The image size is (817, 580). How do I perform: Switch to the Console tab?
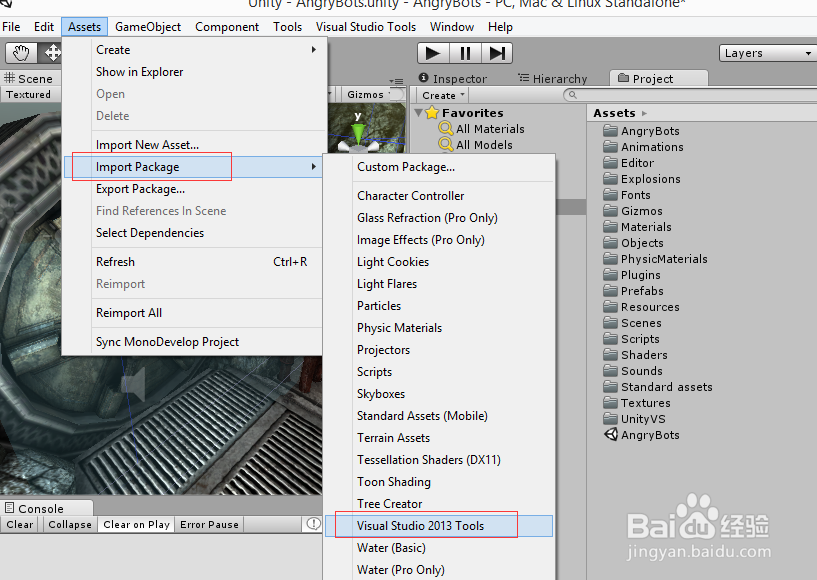[x=46, y=508]
